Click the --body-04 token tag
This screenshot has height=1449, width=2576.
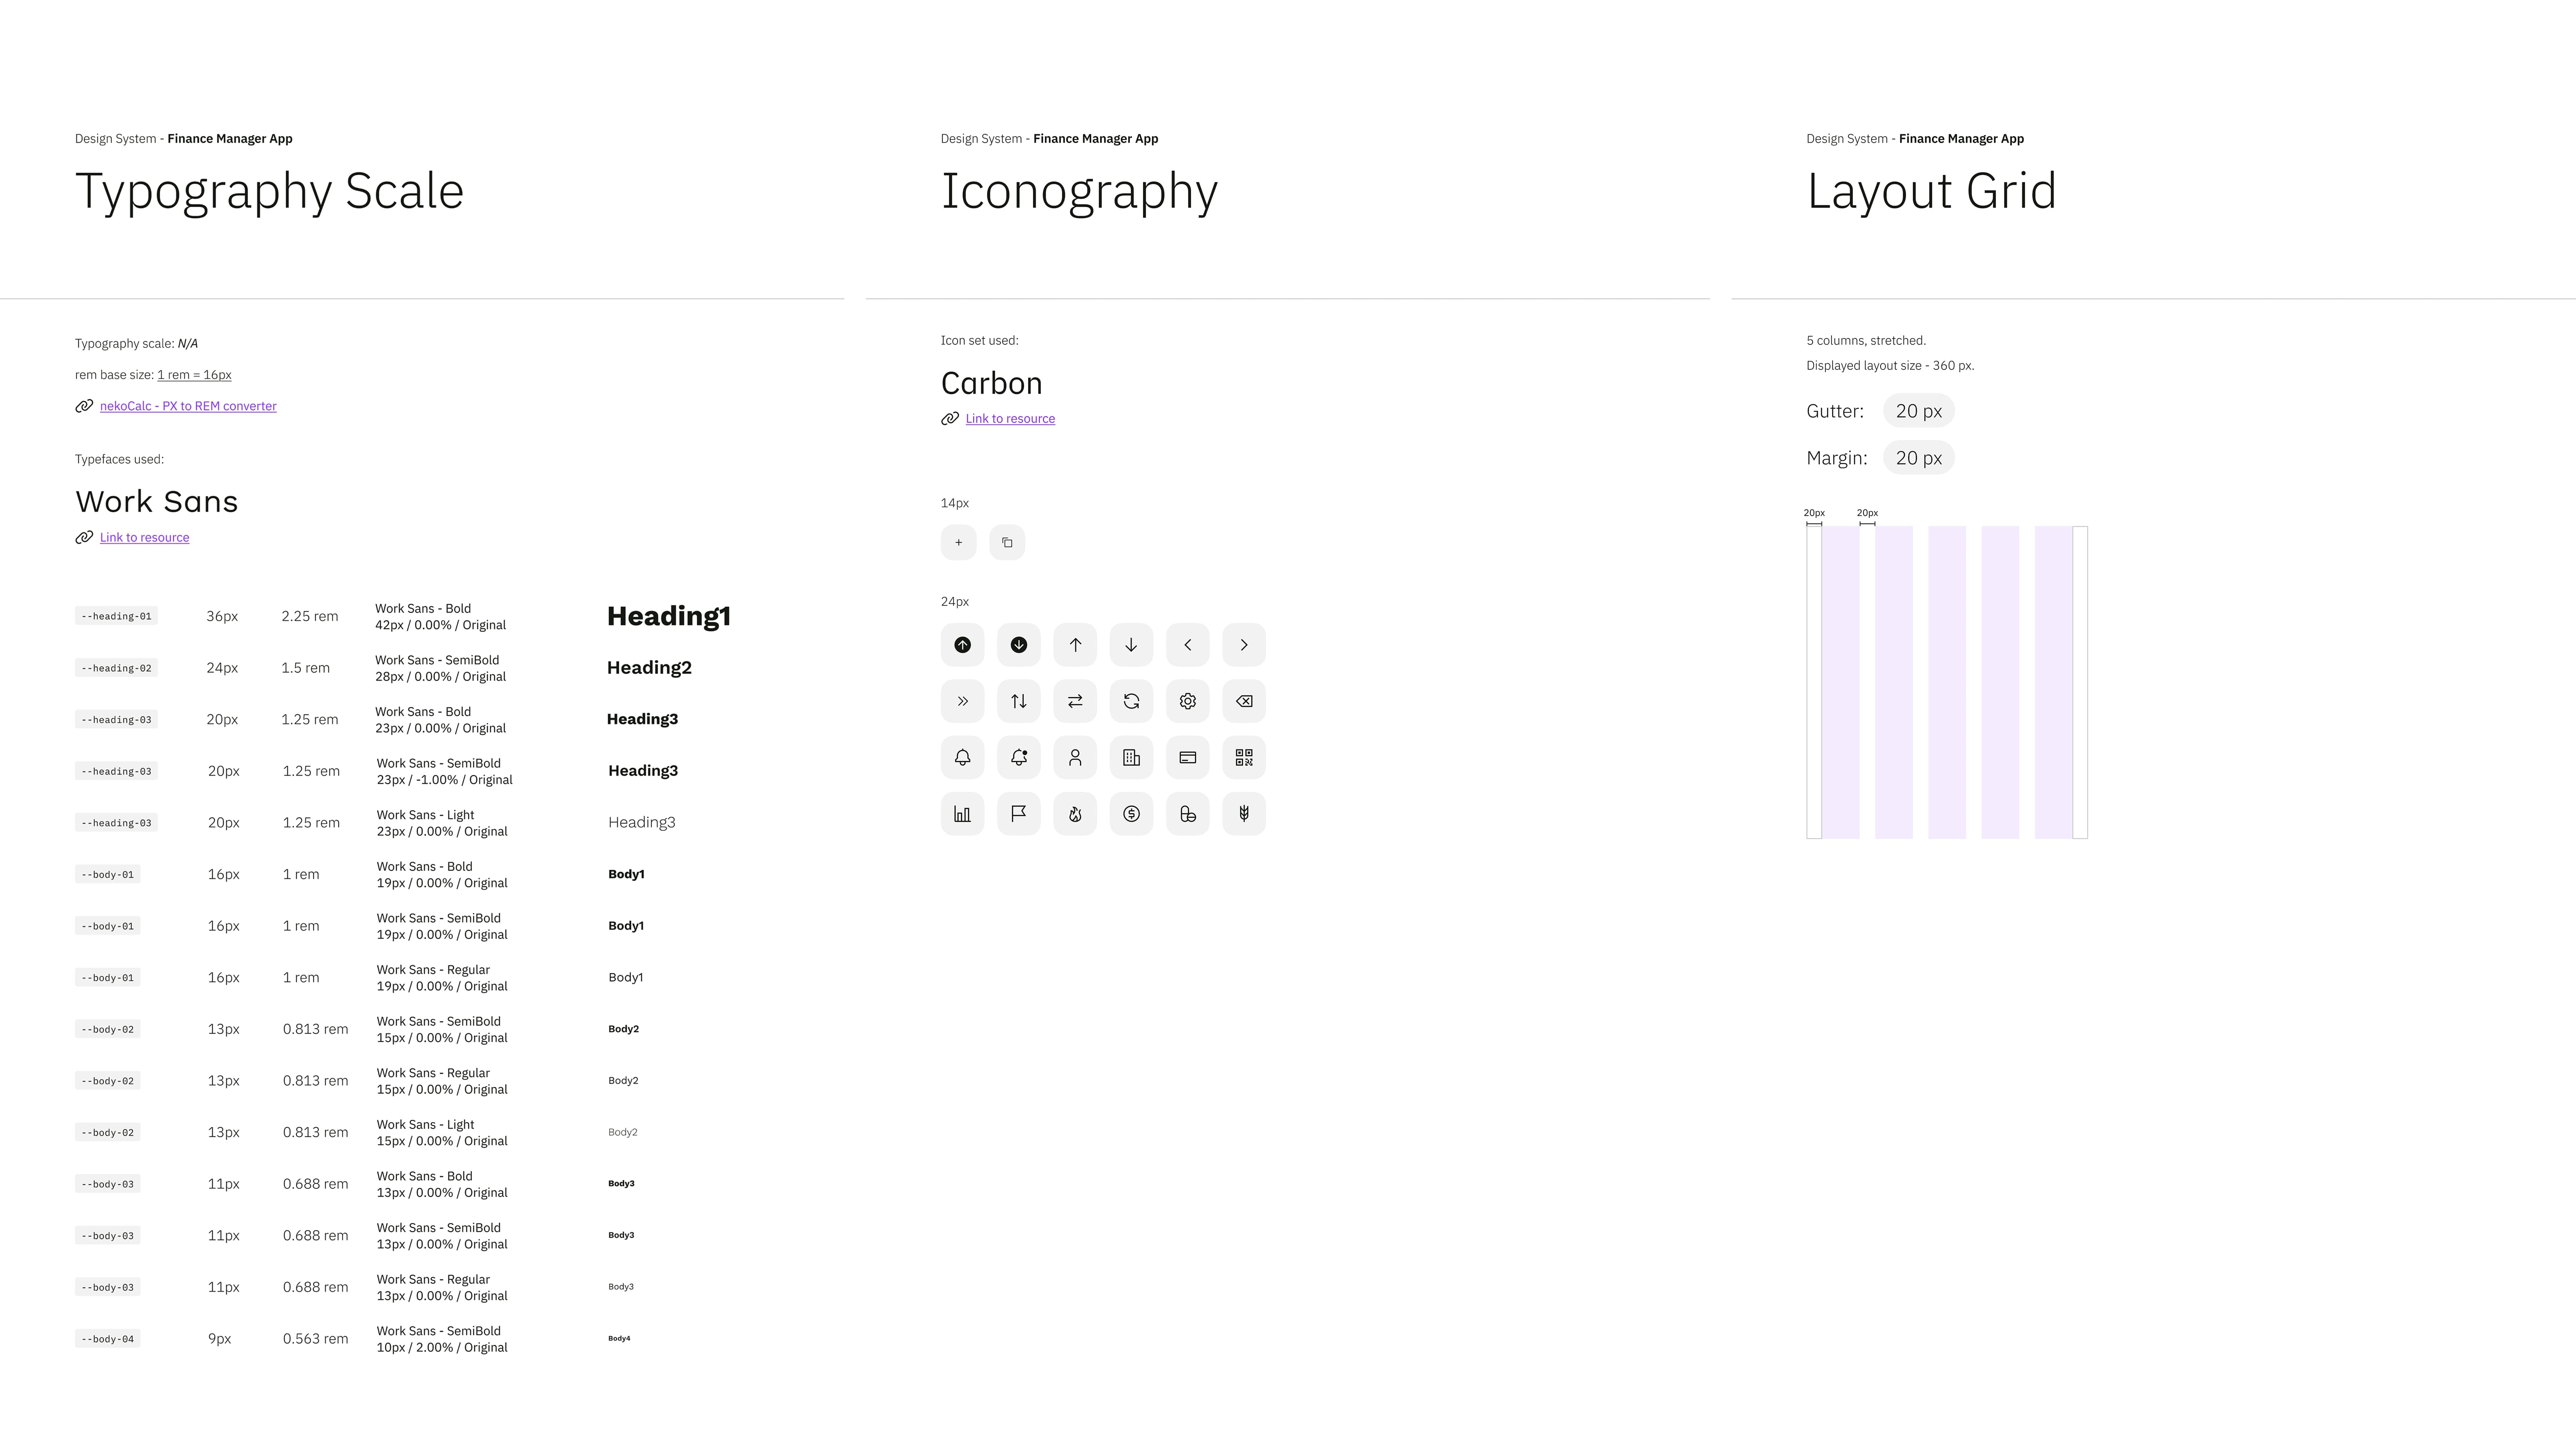click(x=107, y=1339)
